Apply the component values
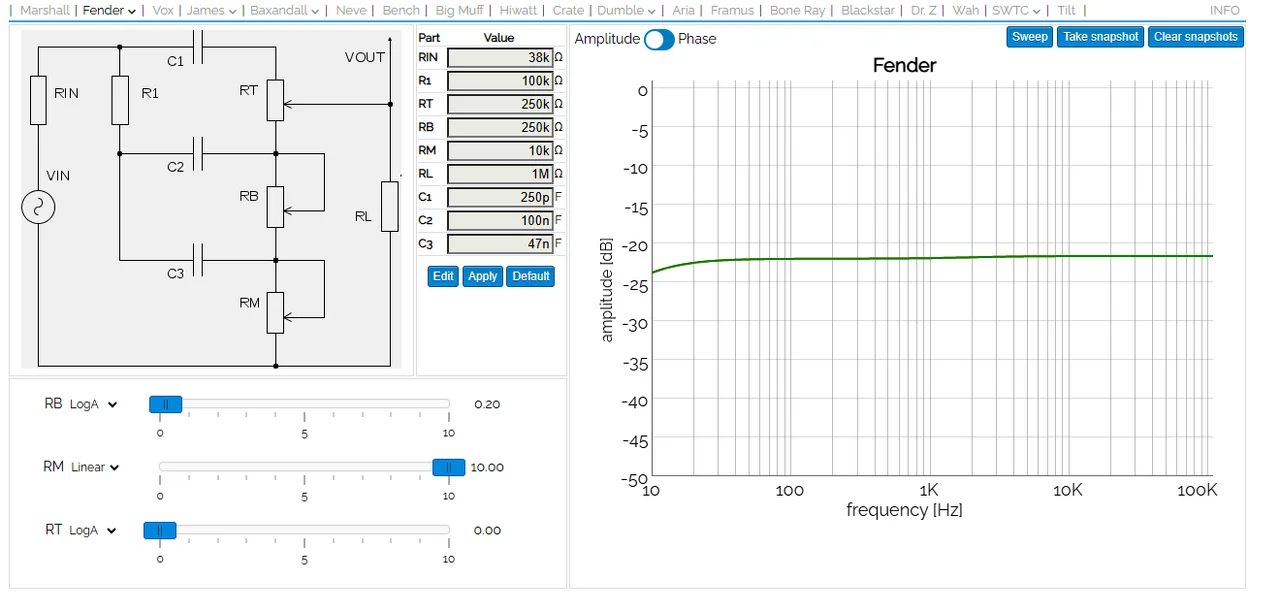Viewport: 1280px width, 612px height. 482,276
